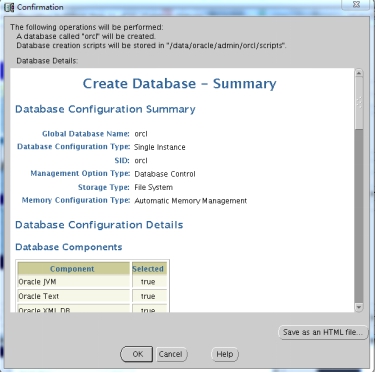This screenshot has width=376, height=373.
Task: Click the Selected column header
Action: pos(149,269)
